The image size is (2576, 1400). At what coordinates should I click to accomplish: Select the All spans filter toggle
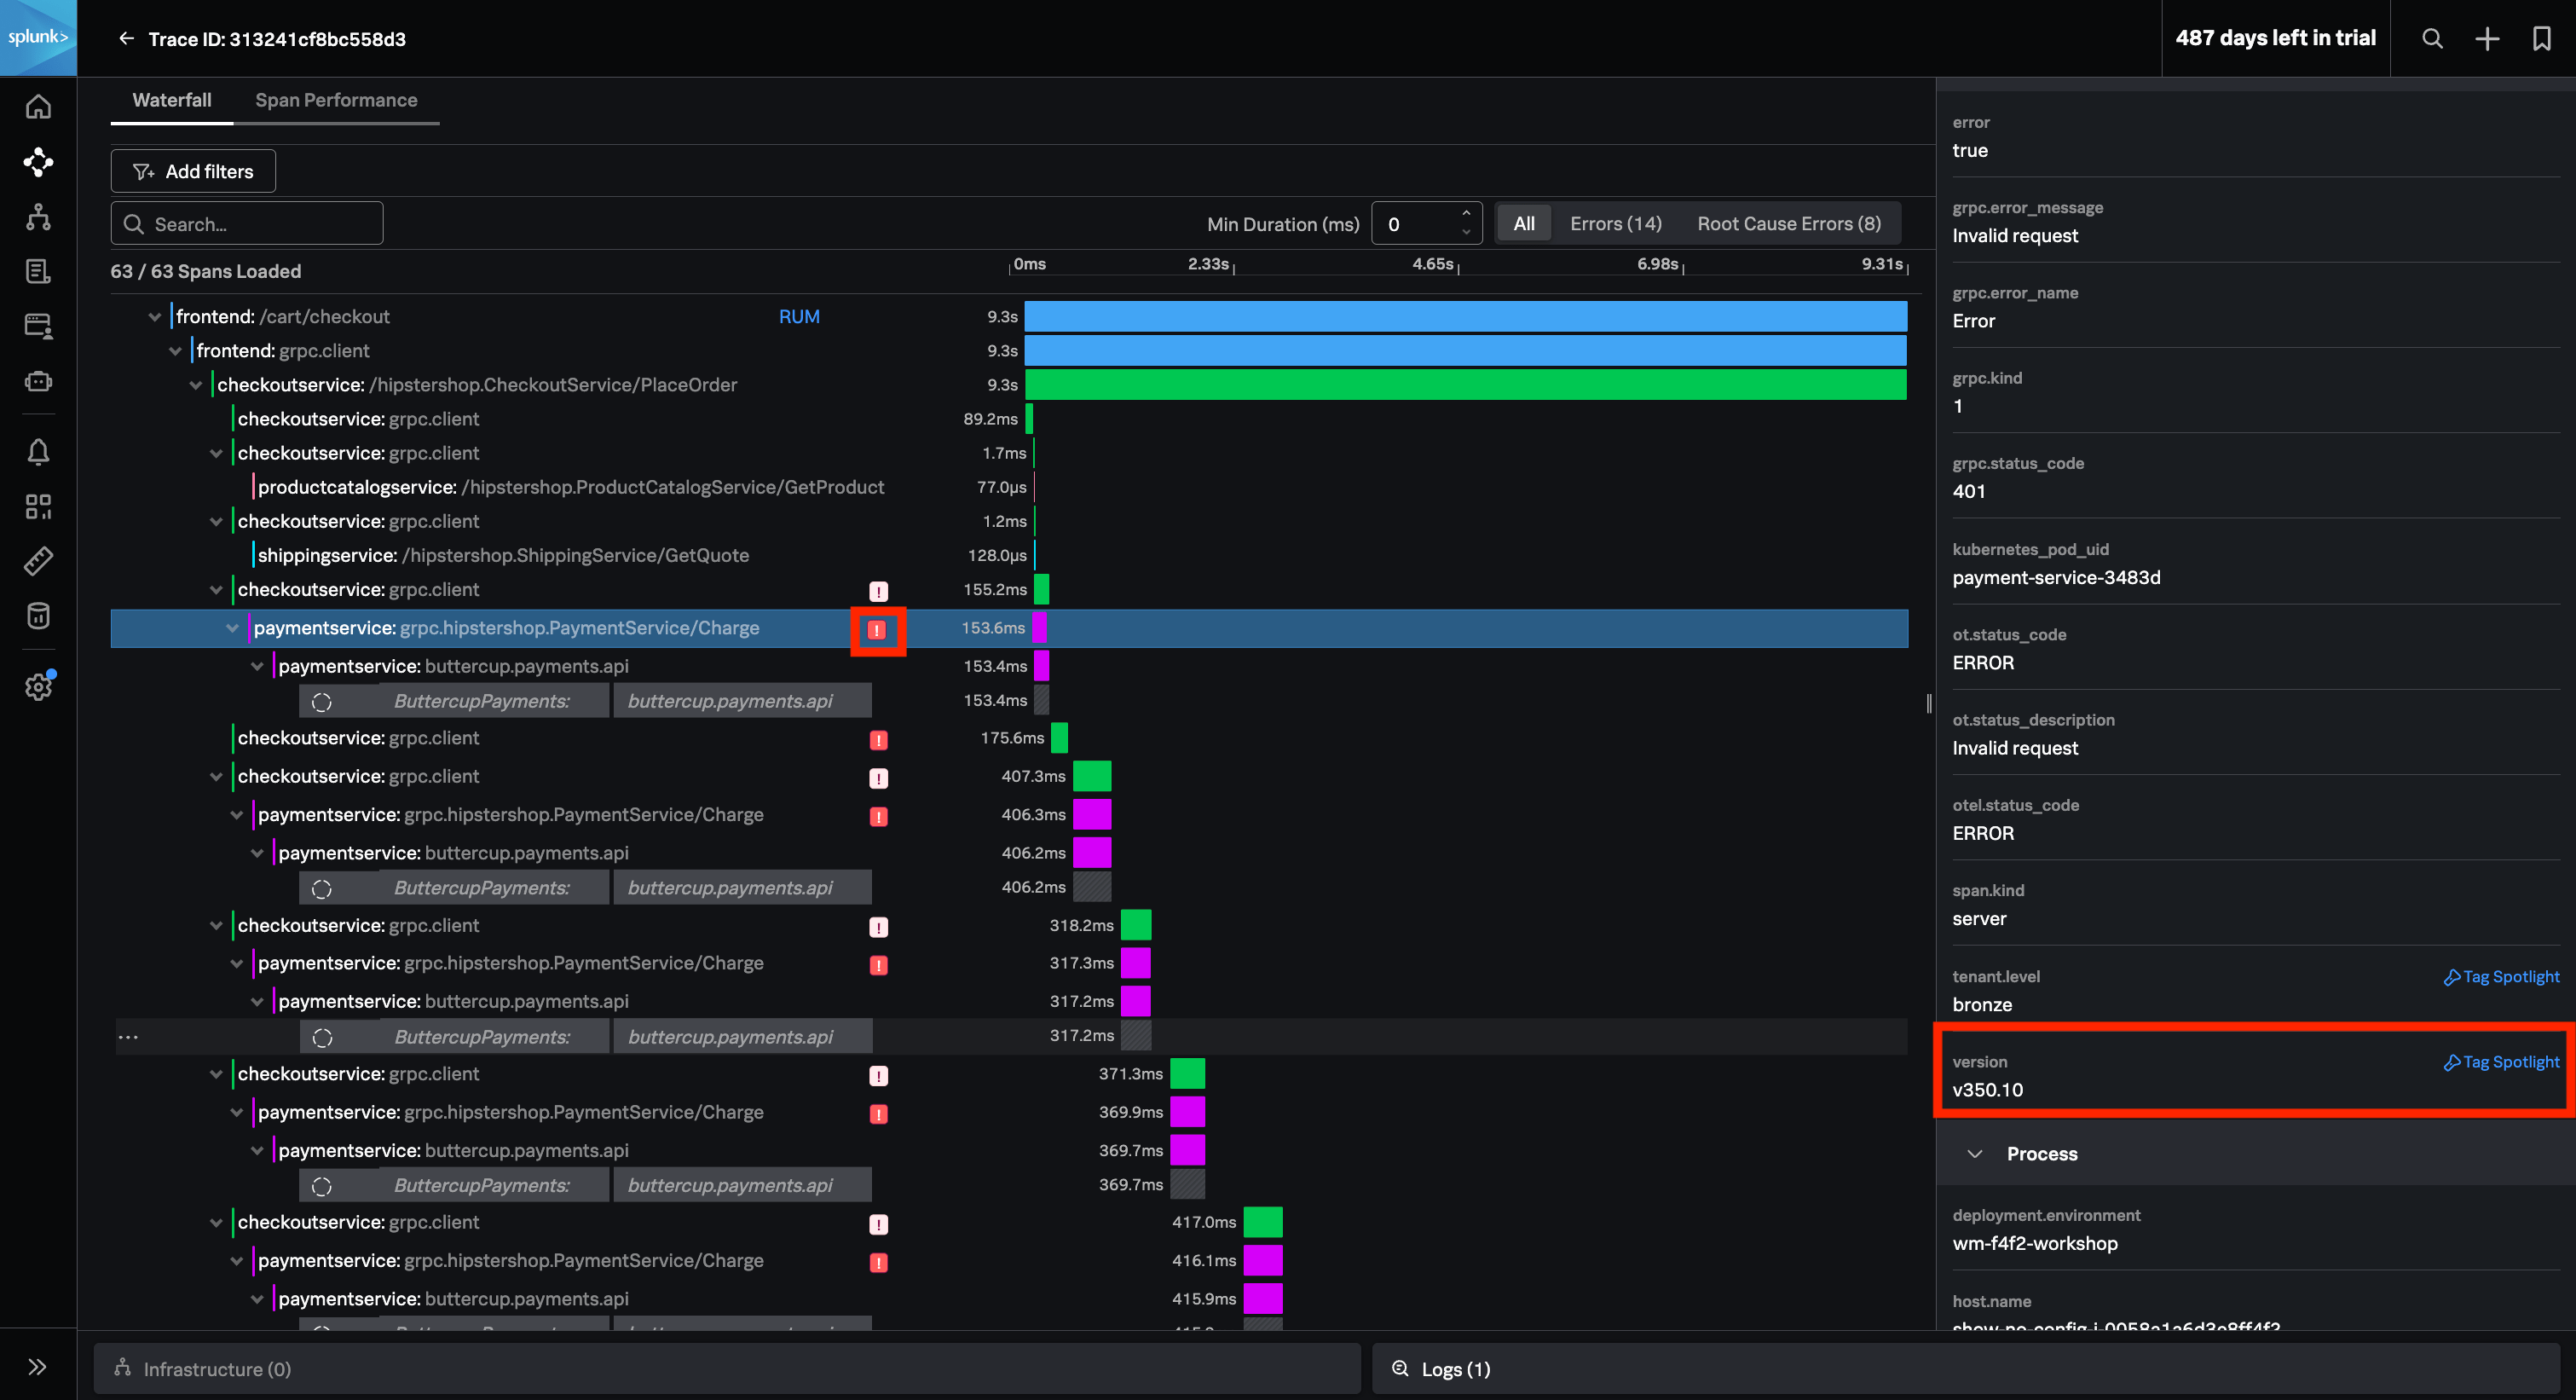[x=1523, y=224]
